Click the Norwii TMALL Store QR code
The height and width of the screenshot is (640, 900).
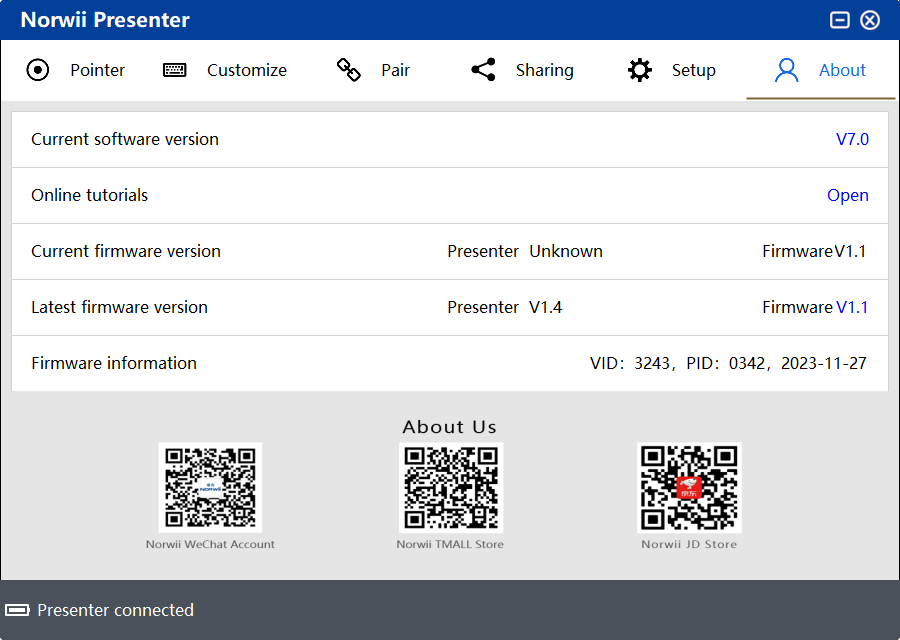[x=451, y=487]
